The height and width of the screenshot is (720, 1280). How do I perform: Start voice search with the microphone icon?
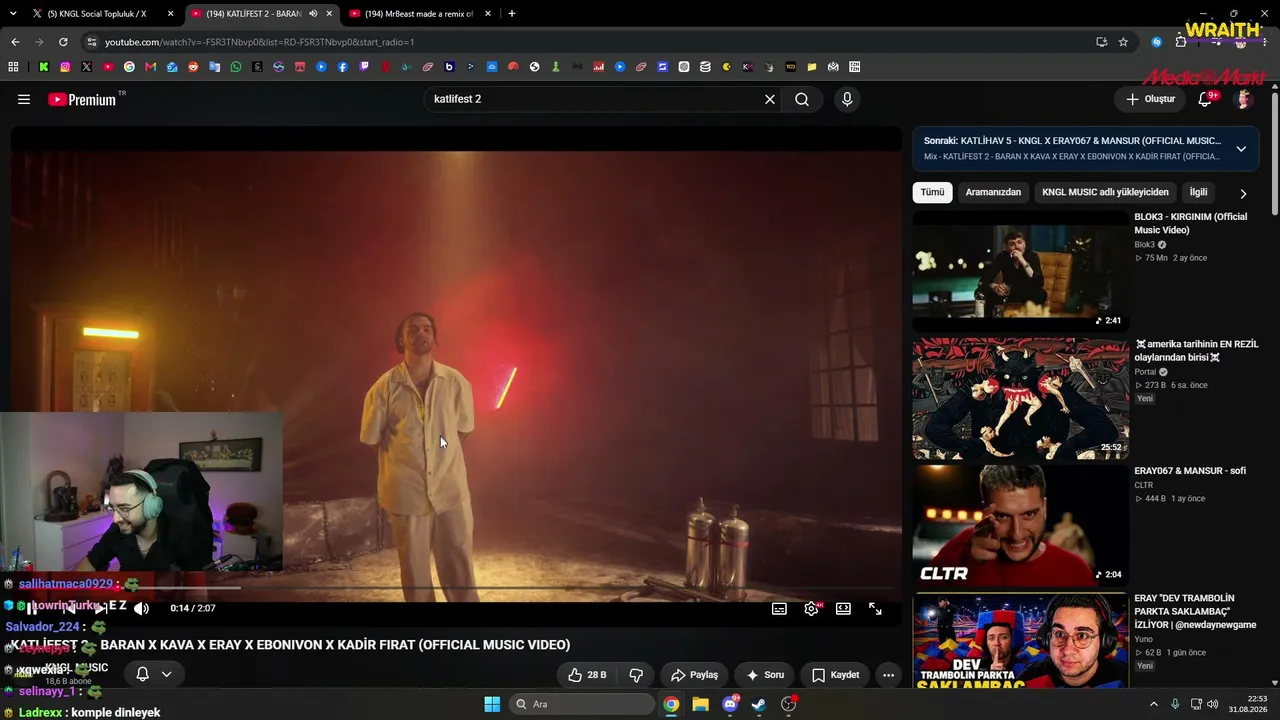tap(847, 99)
